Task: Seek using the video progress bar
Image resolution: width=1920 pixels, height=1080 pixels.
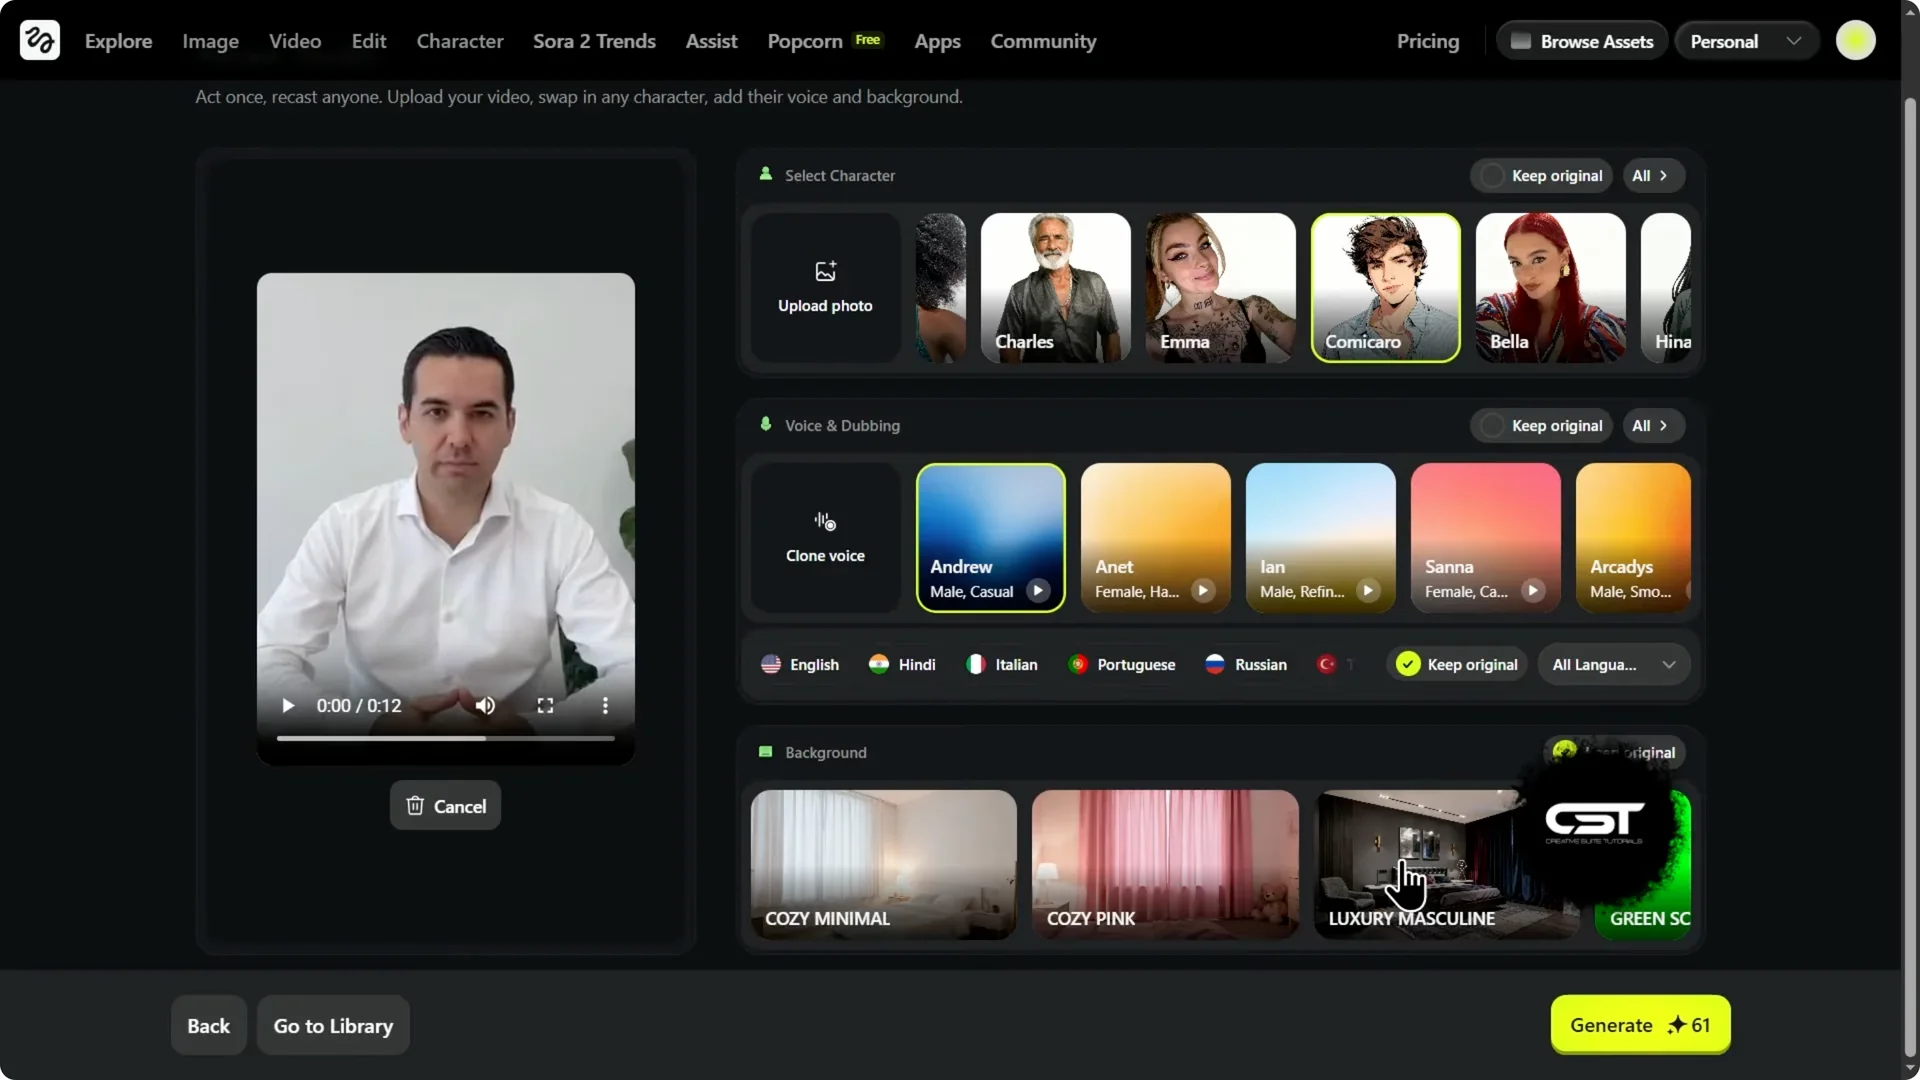Action: tap(445, 738)
